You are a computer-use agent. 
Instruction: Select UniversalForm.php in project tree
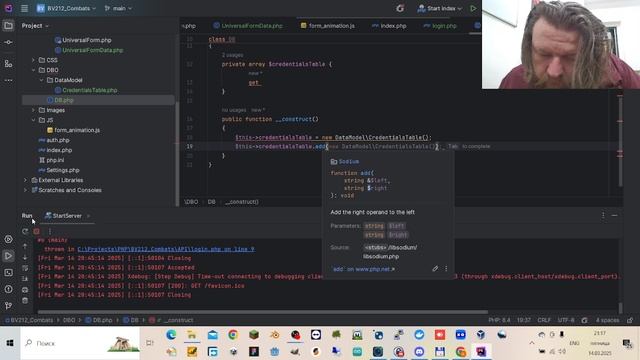coord(87,40)
